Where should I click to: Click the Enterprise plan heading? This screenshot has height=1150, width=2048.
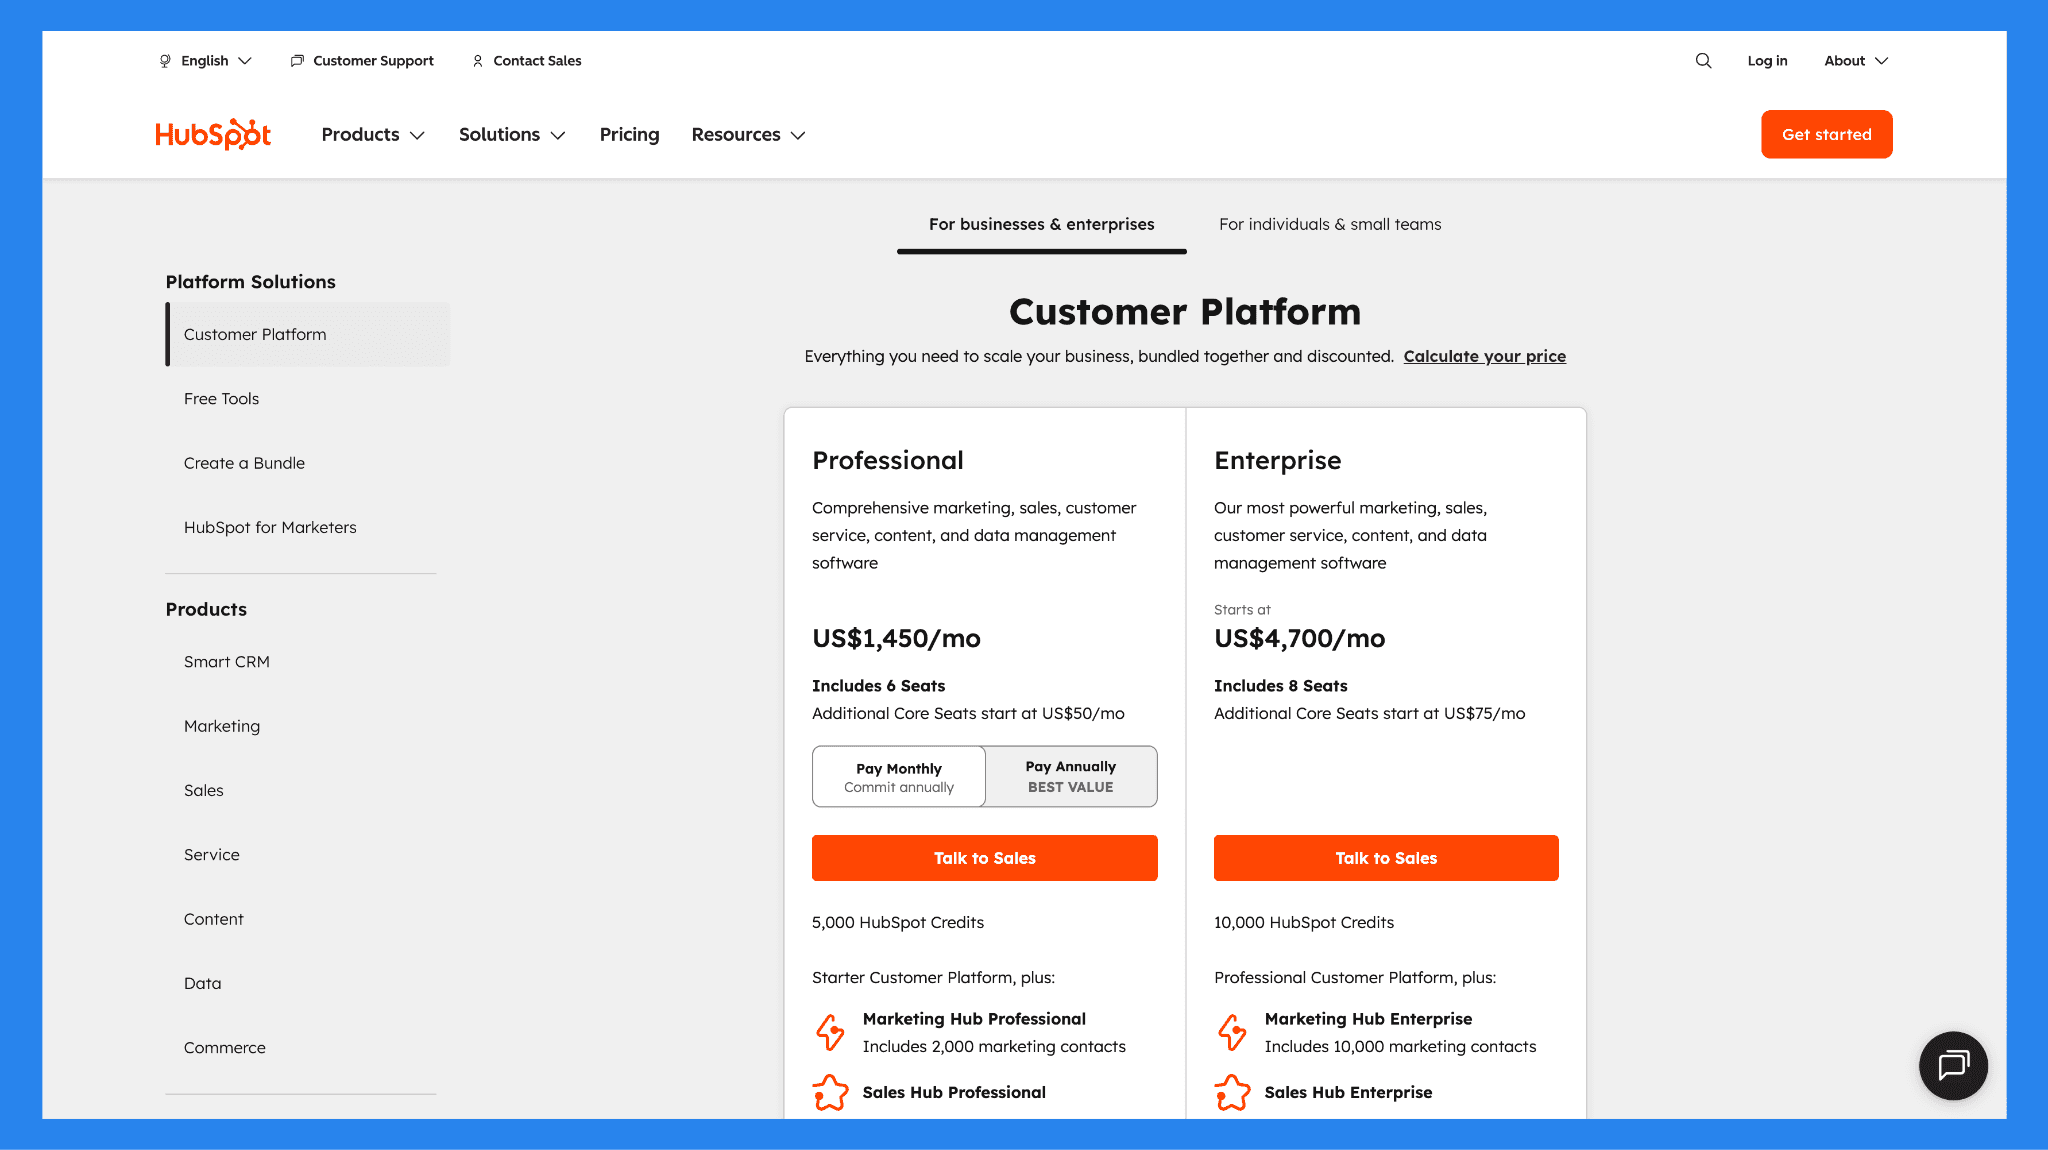tap(1277, 461)
